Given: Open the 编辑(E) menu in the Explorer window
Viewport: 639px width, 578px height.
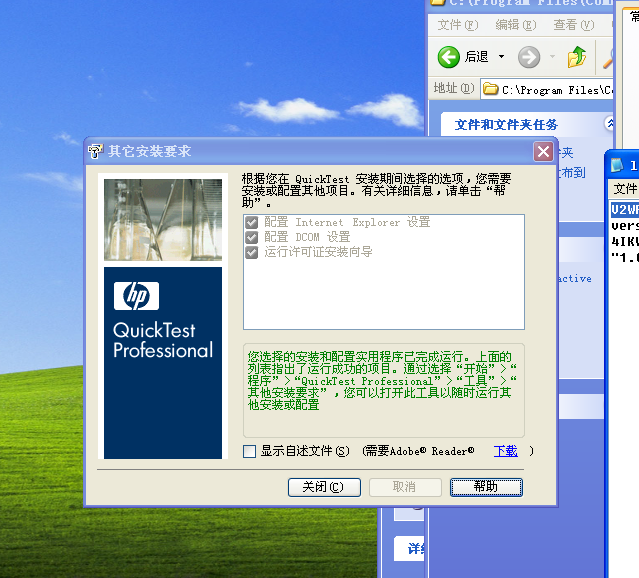Looking at the screenshot, I should coord(516,25).
